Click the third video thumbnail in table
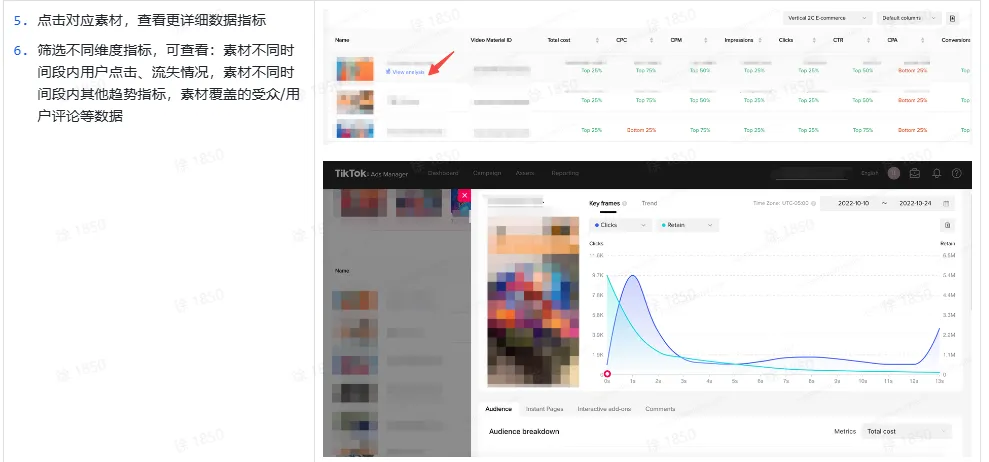 coord(354,129)
